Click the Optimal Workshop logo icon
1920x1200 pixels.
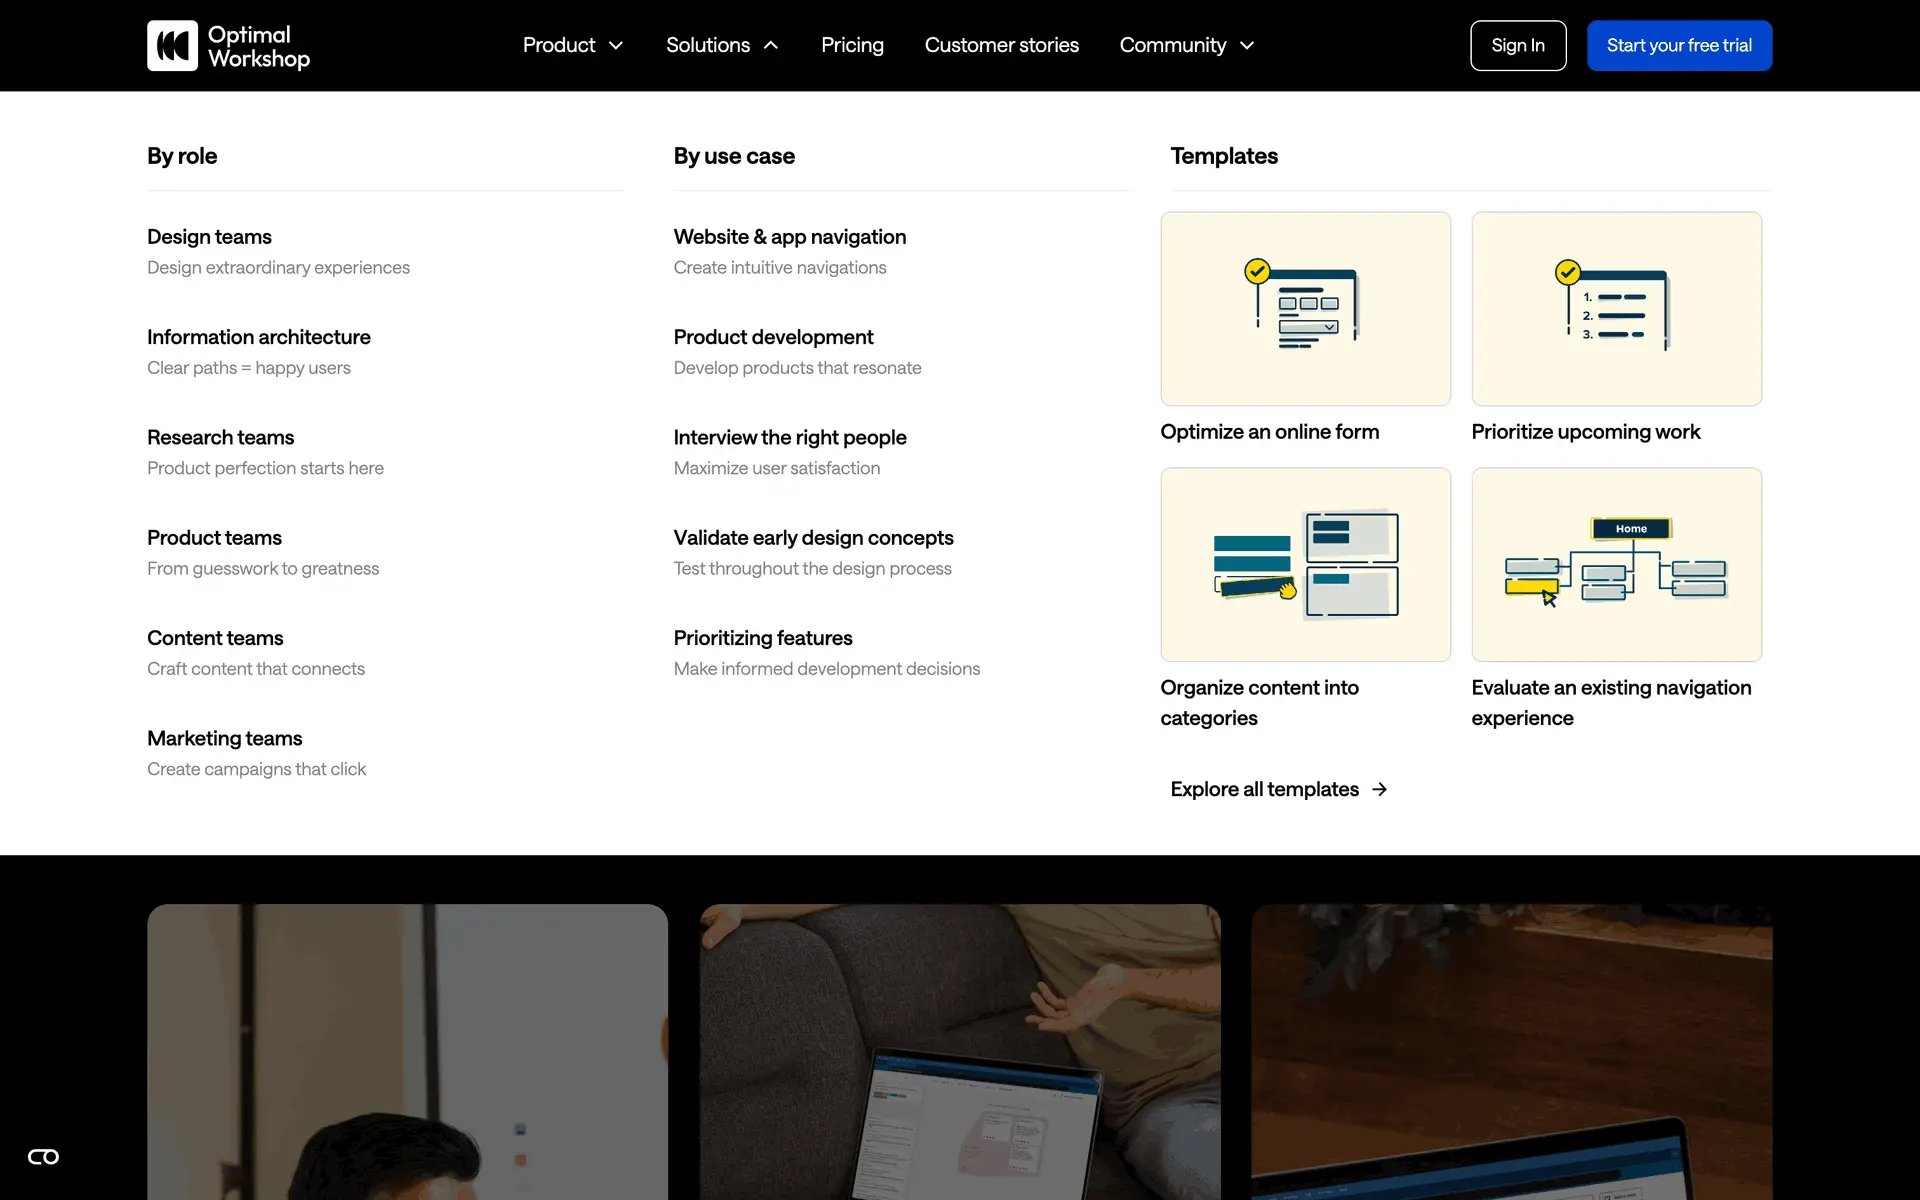(x=172, y=46)
